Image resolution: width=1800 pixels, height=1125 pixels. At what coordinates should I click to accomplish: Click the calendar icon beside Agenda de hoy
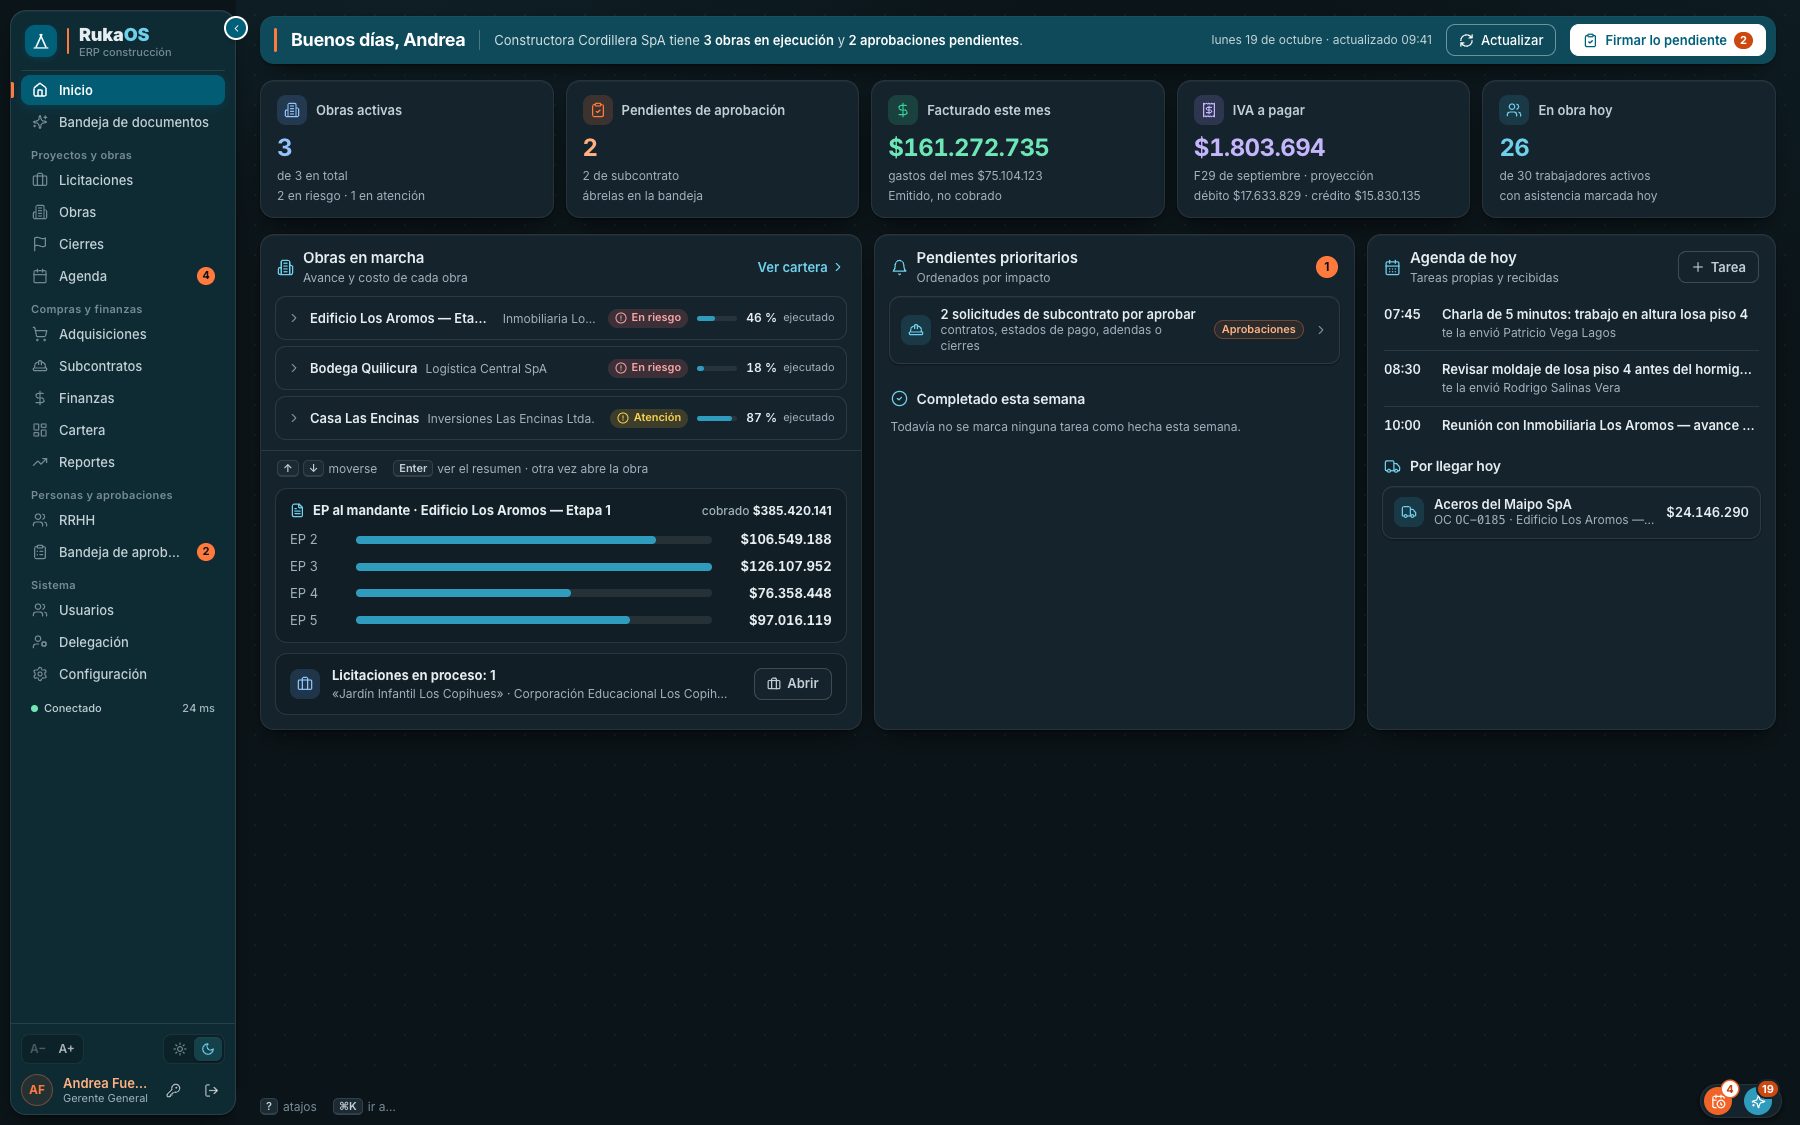[x=1392, y=267]
